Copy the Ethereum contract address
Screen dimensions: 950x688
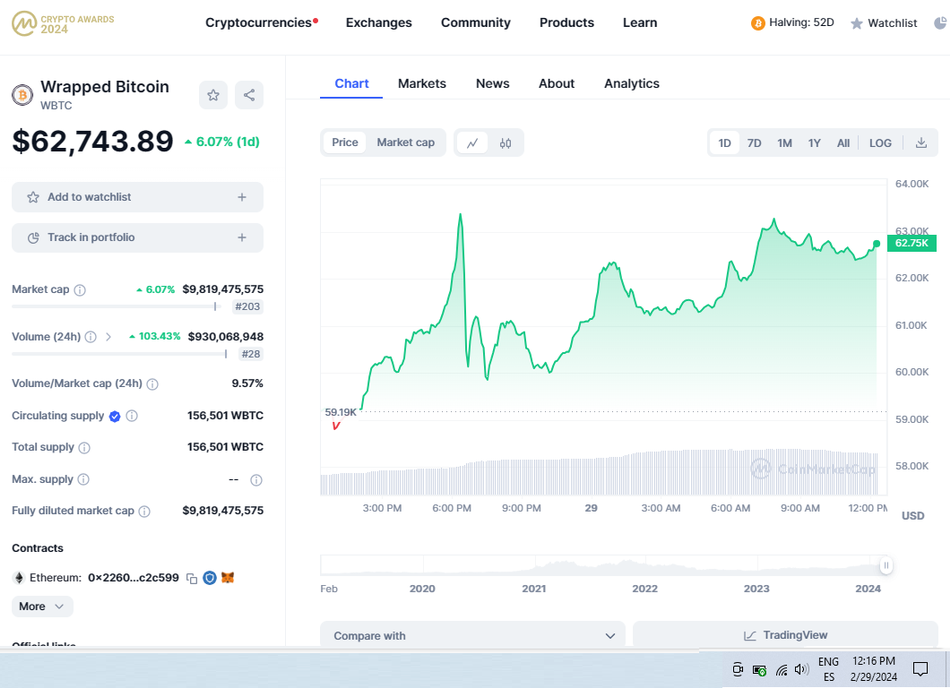pos(192,578)
